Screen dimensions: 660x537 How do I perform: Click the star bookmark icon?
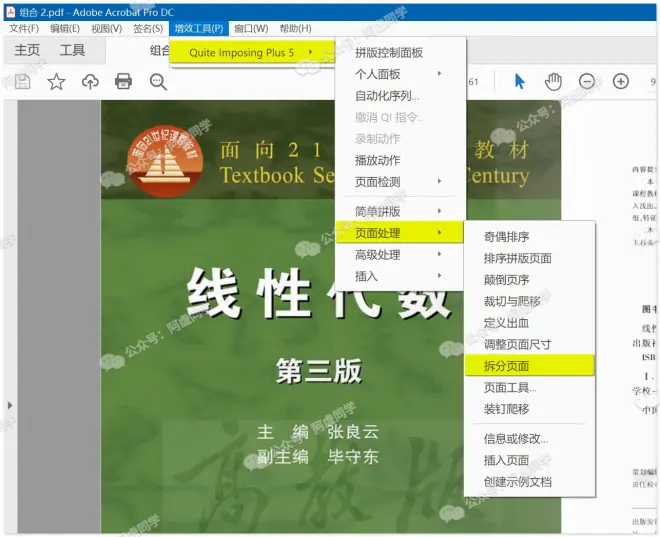coord(56,81)
